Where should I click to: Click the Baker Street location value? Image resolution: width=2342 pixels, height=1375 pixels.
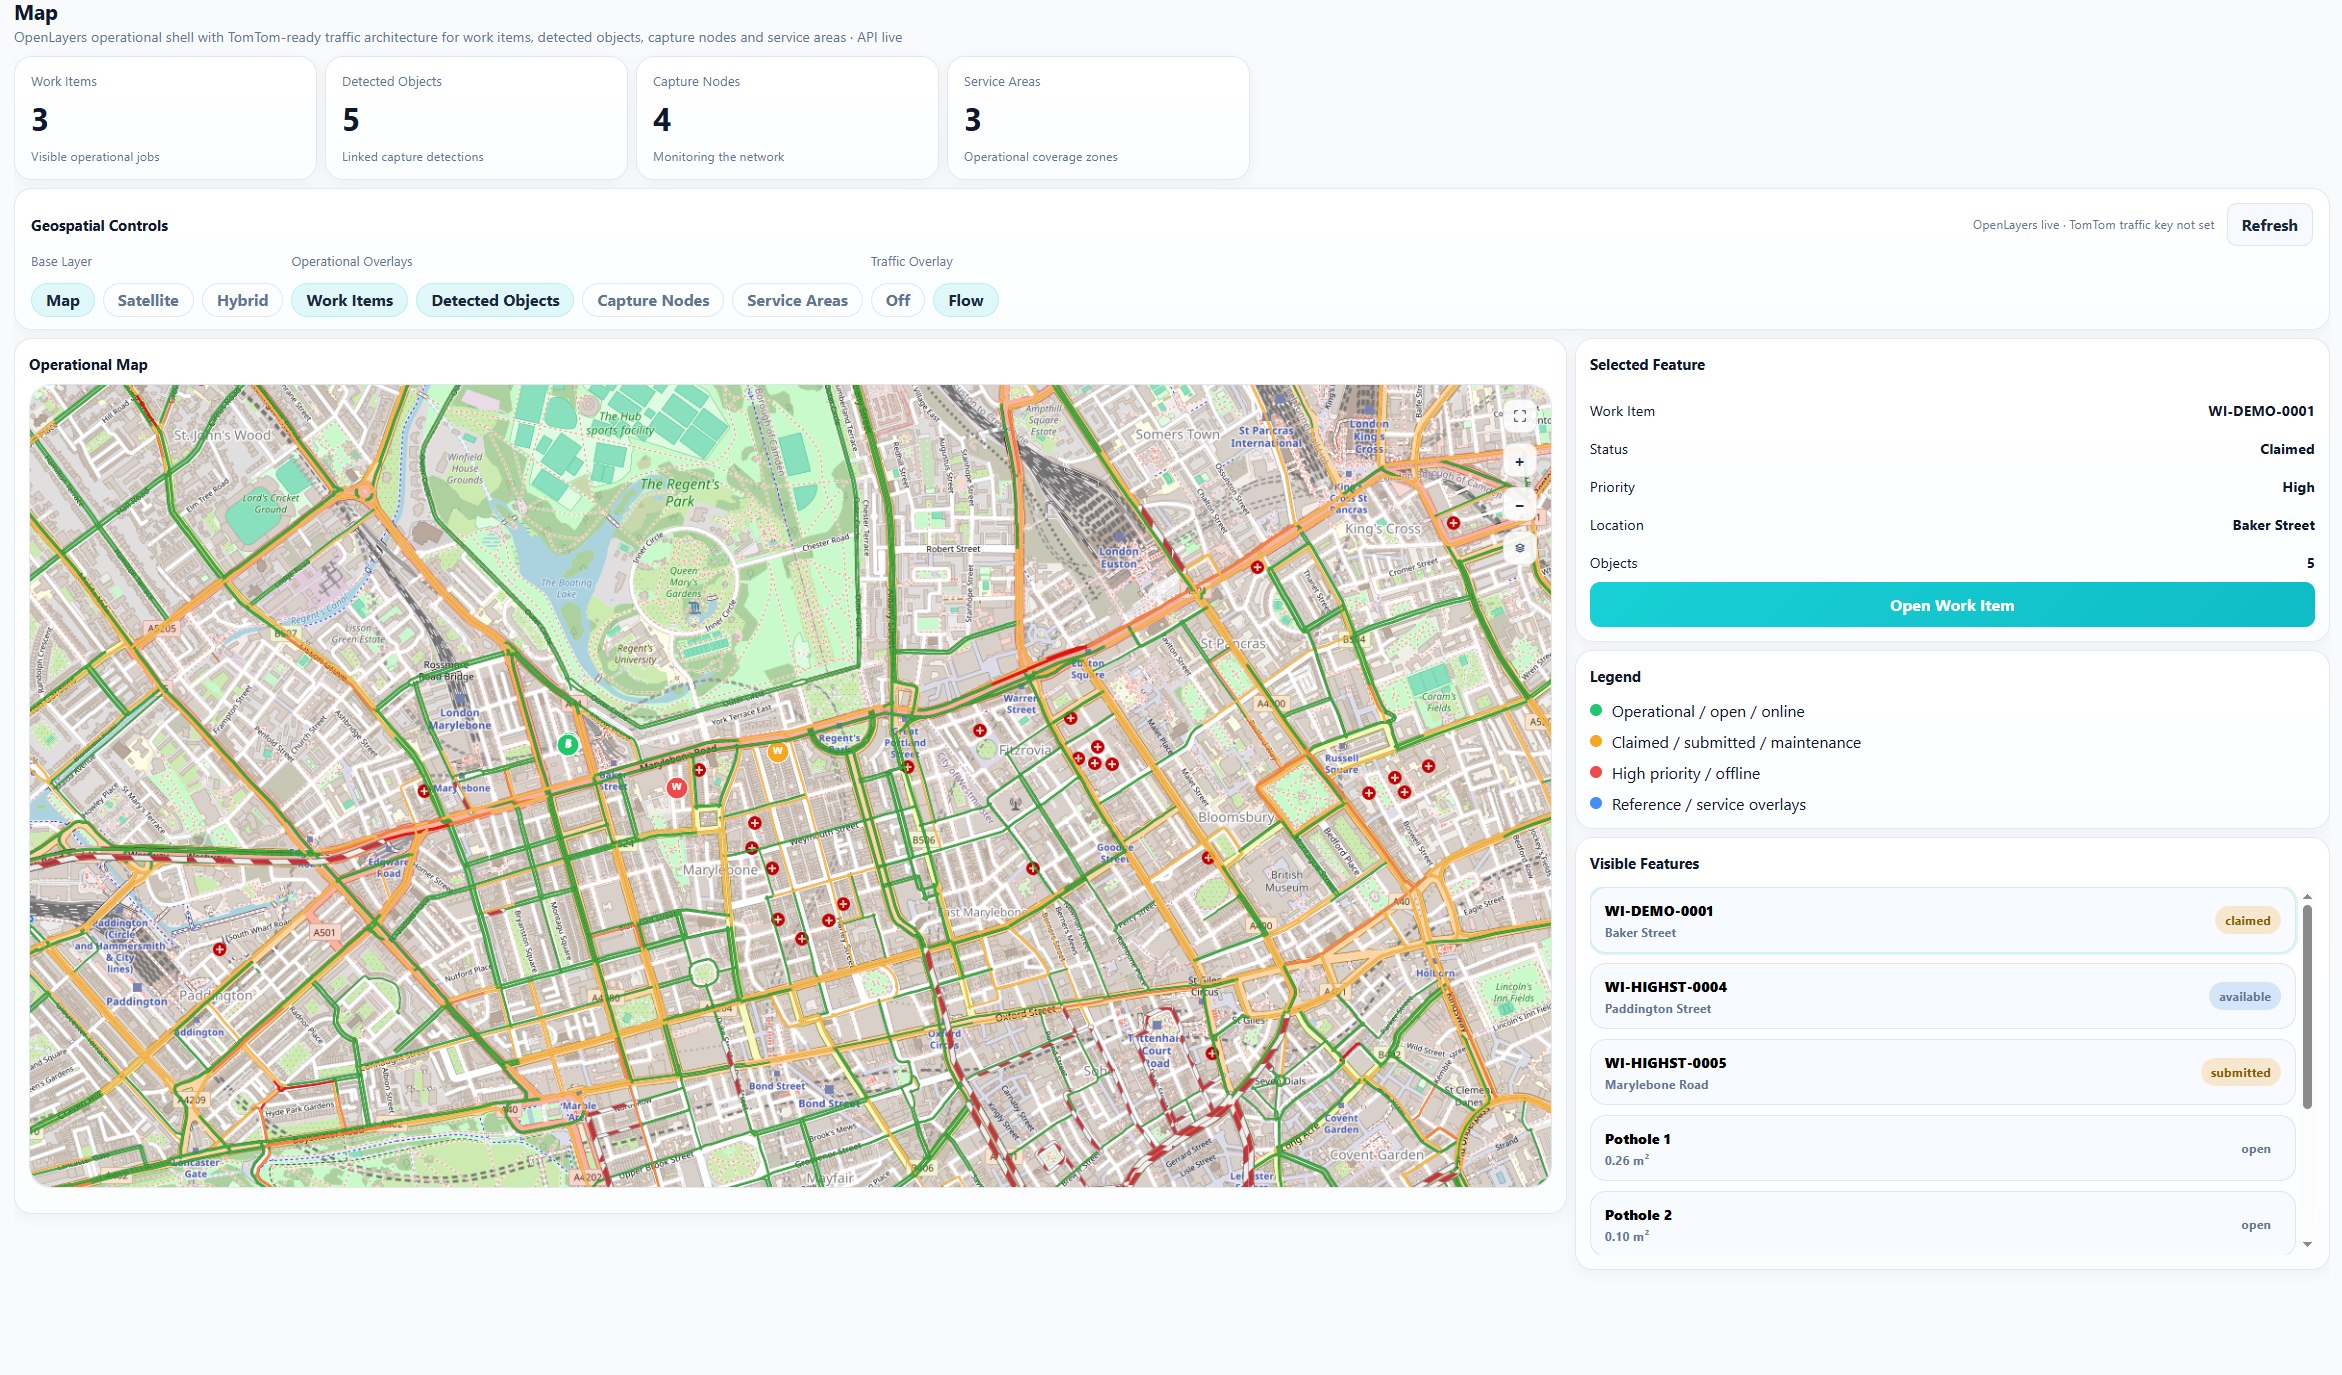click(x=2273, y=525)
